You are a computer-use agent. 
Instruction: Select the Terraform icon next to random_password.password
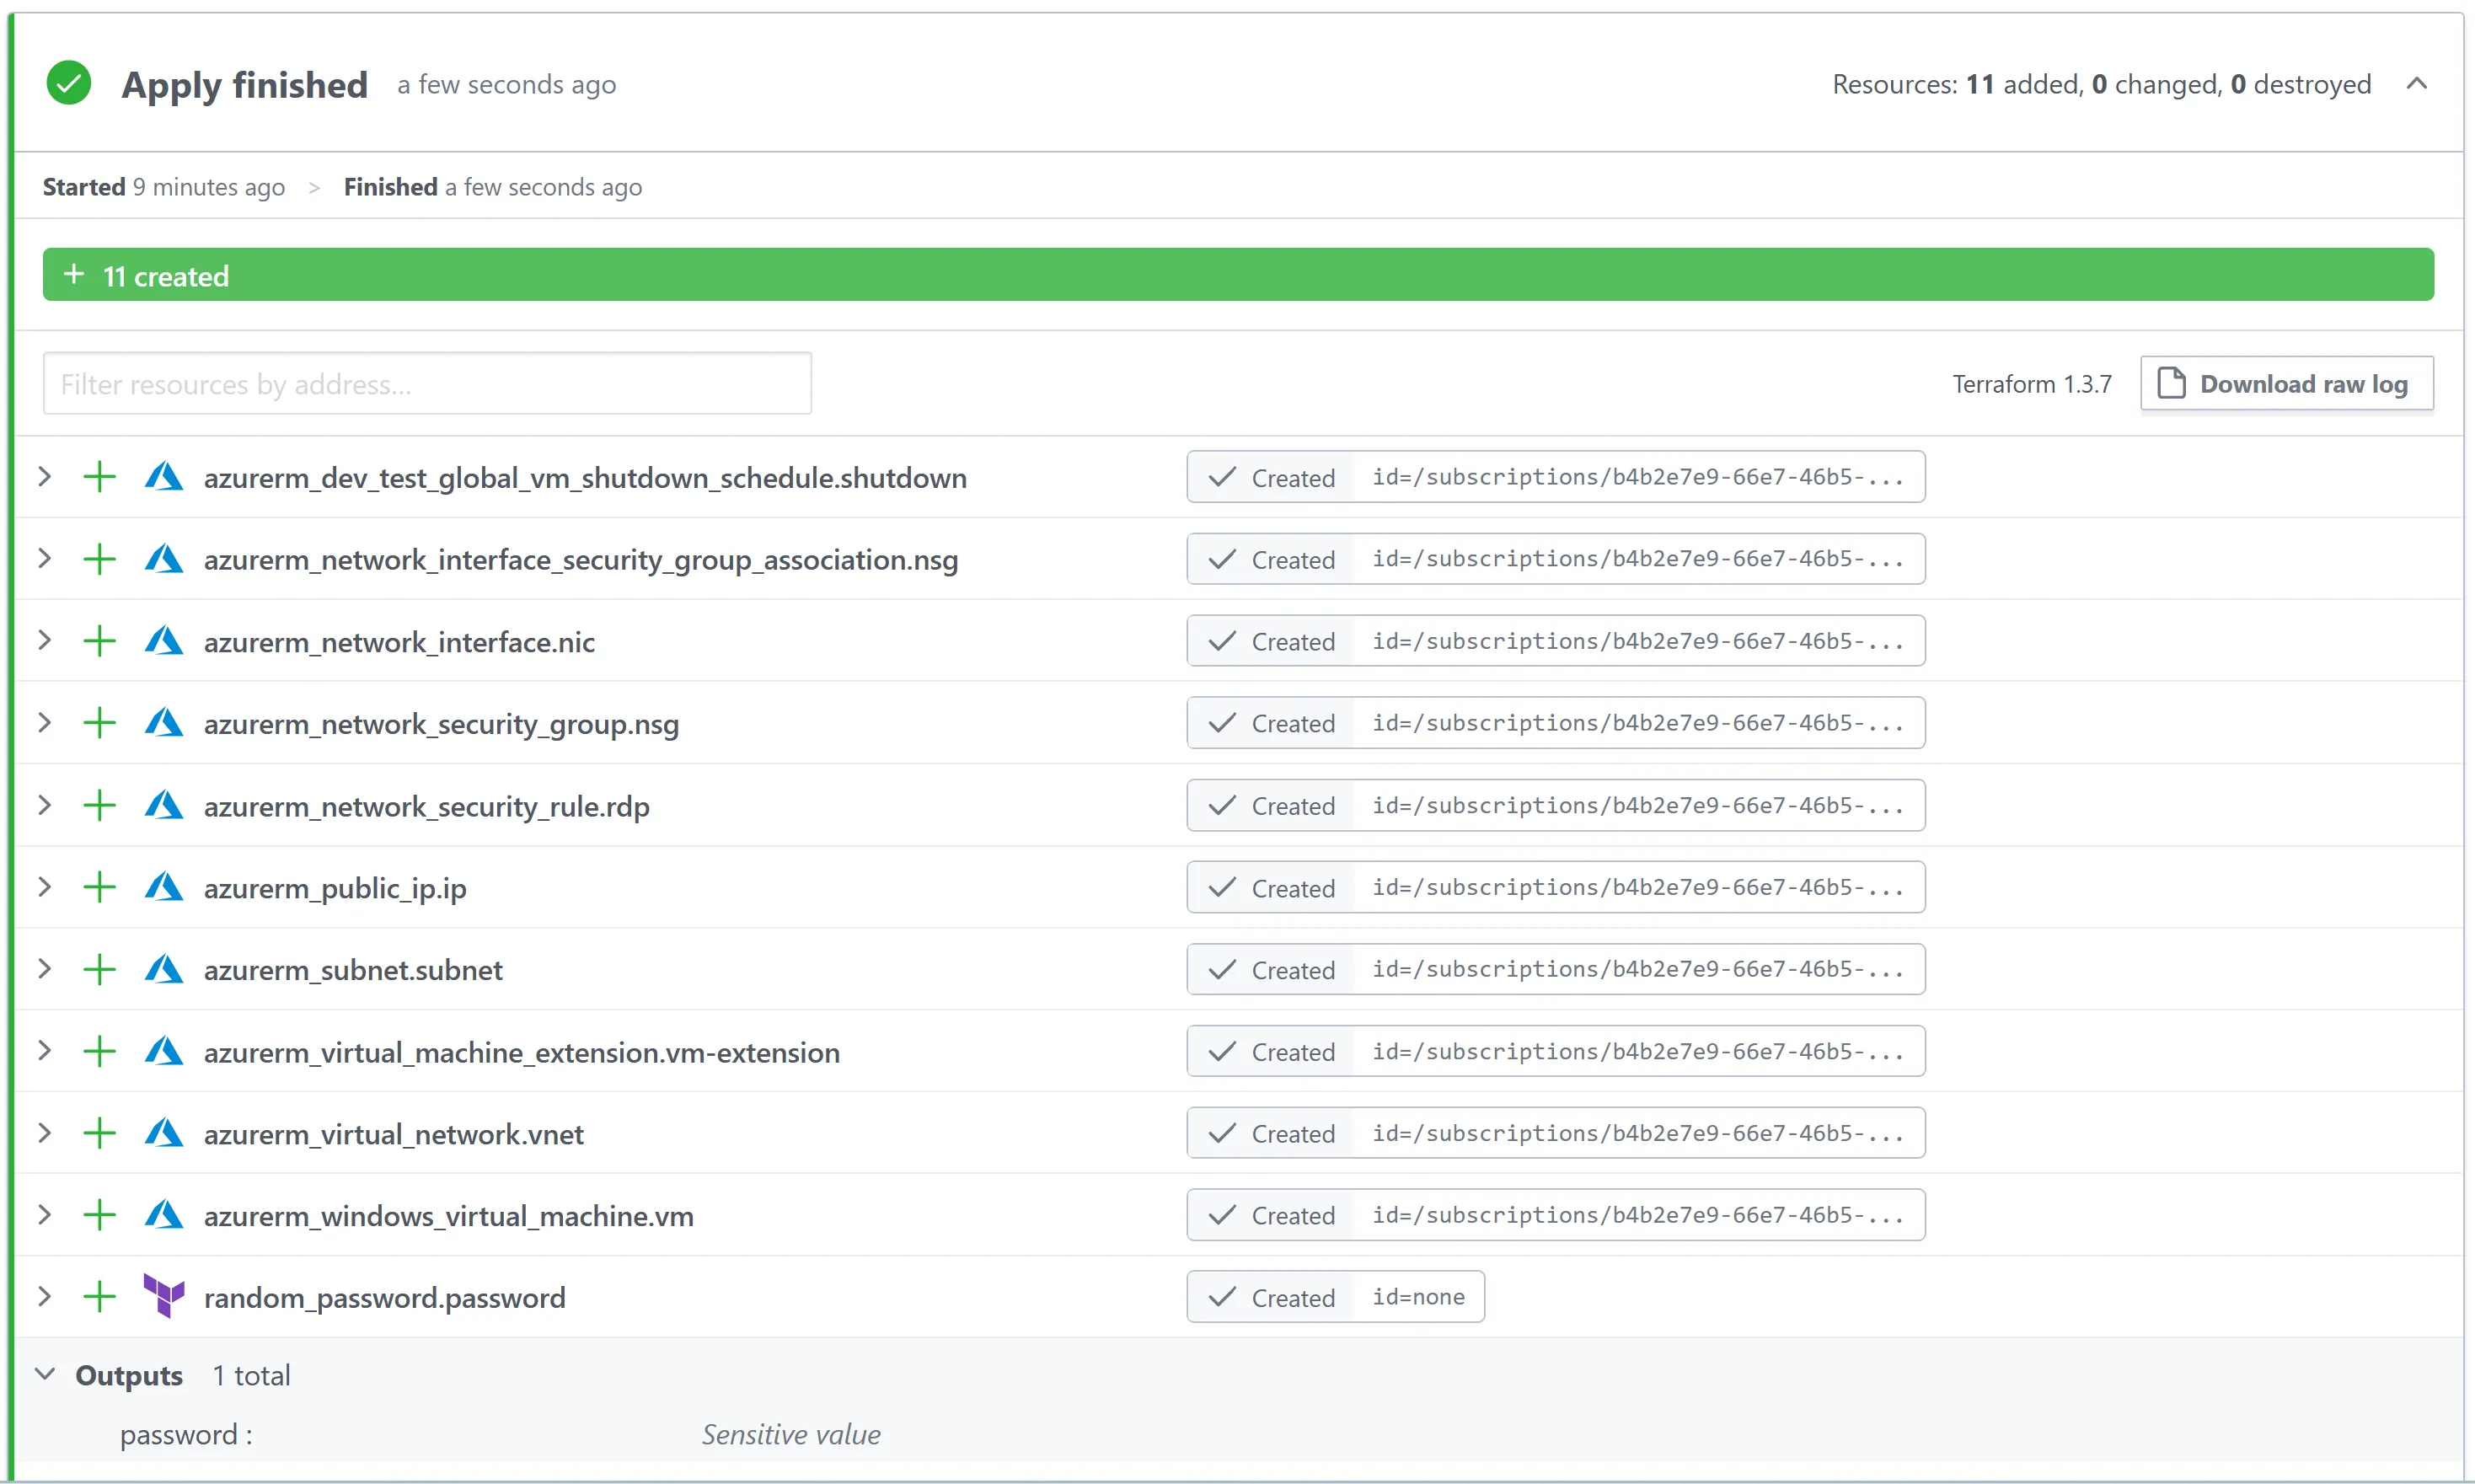point(164,1297)
